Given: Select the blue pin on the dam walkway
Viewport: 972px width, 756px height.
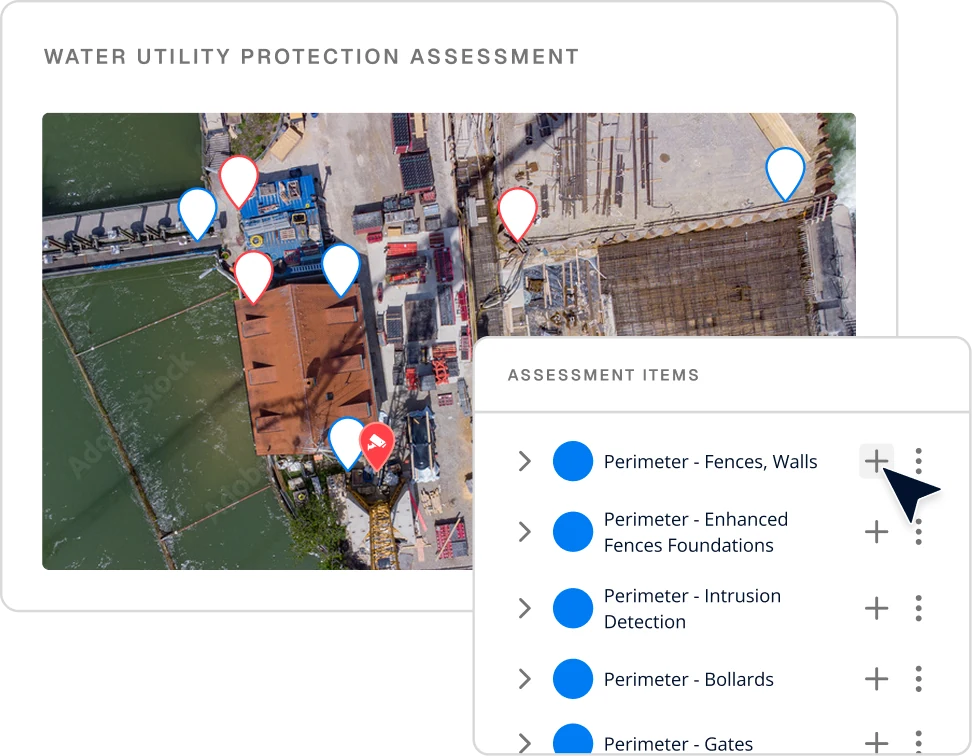Looking at the screenshot, I should click(x=198, y=213).
